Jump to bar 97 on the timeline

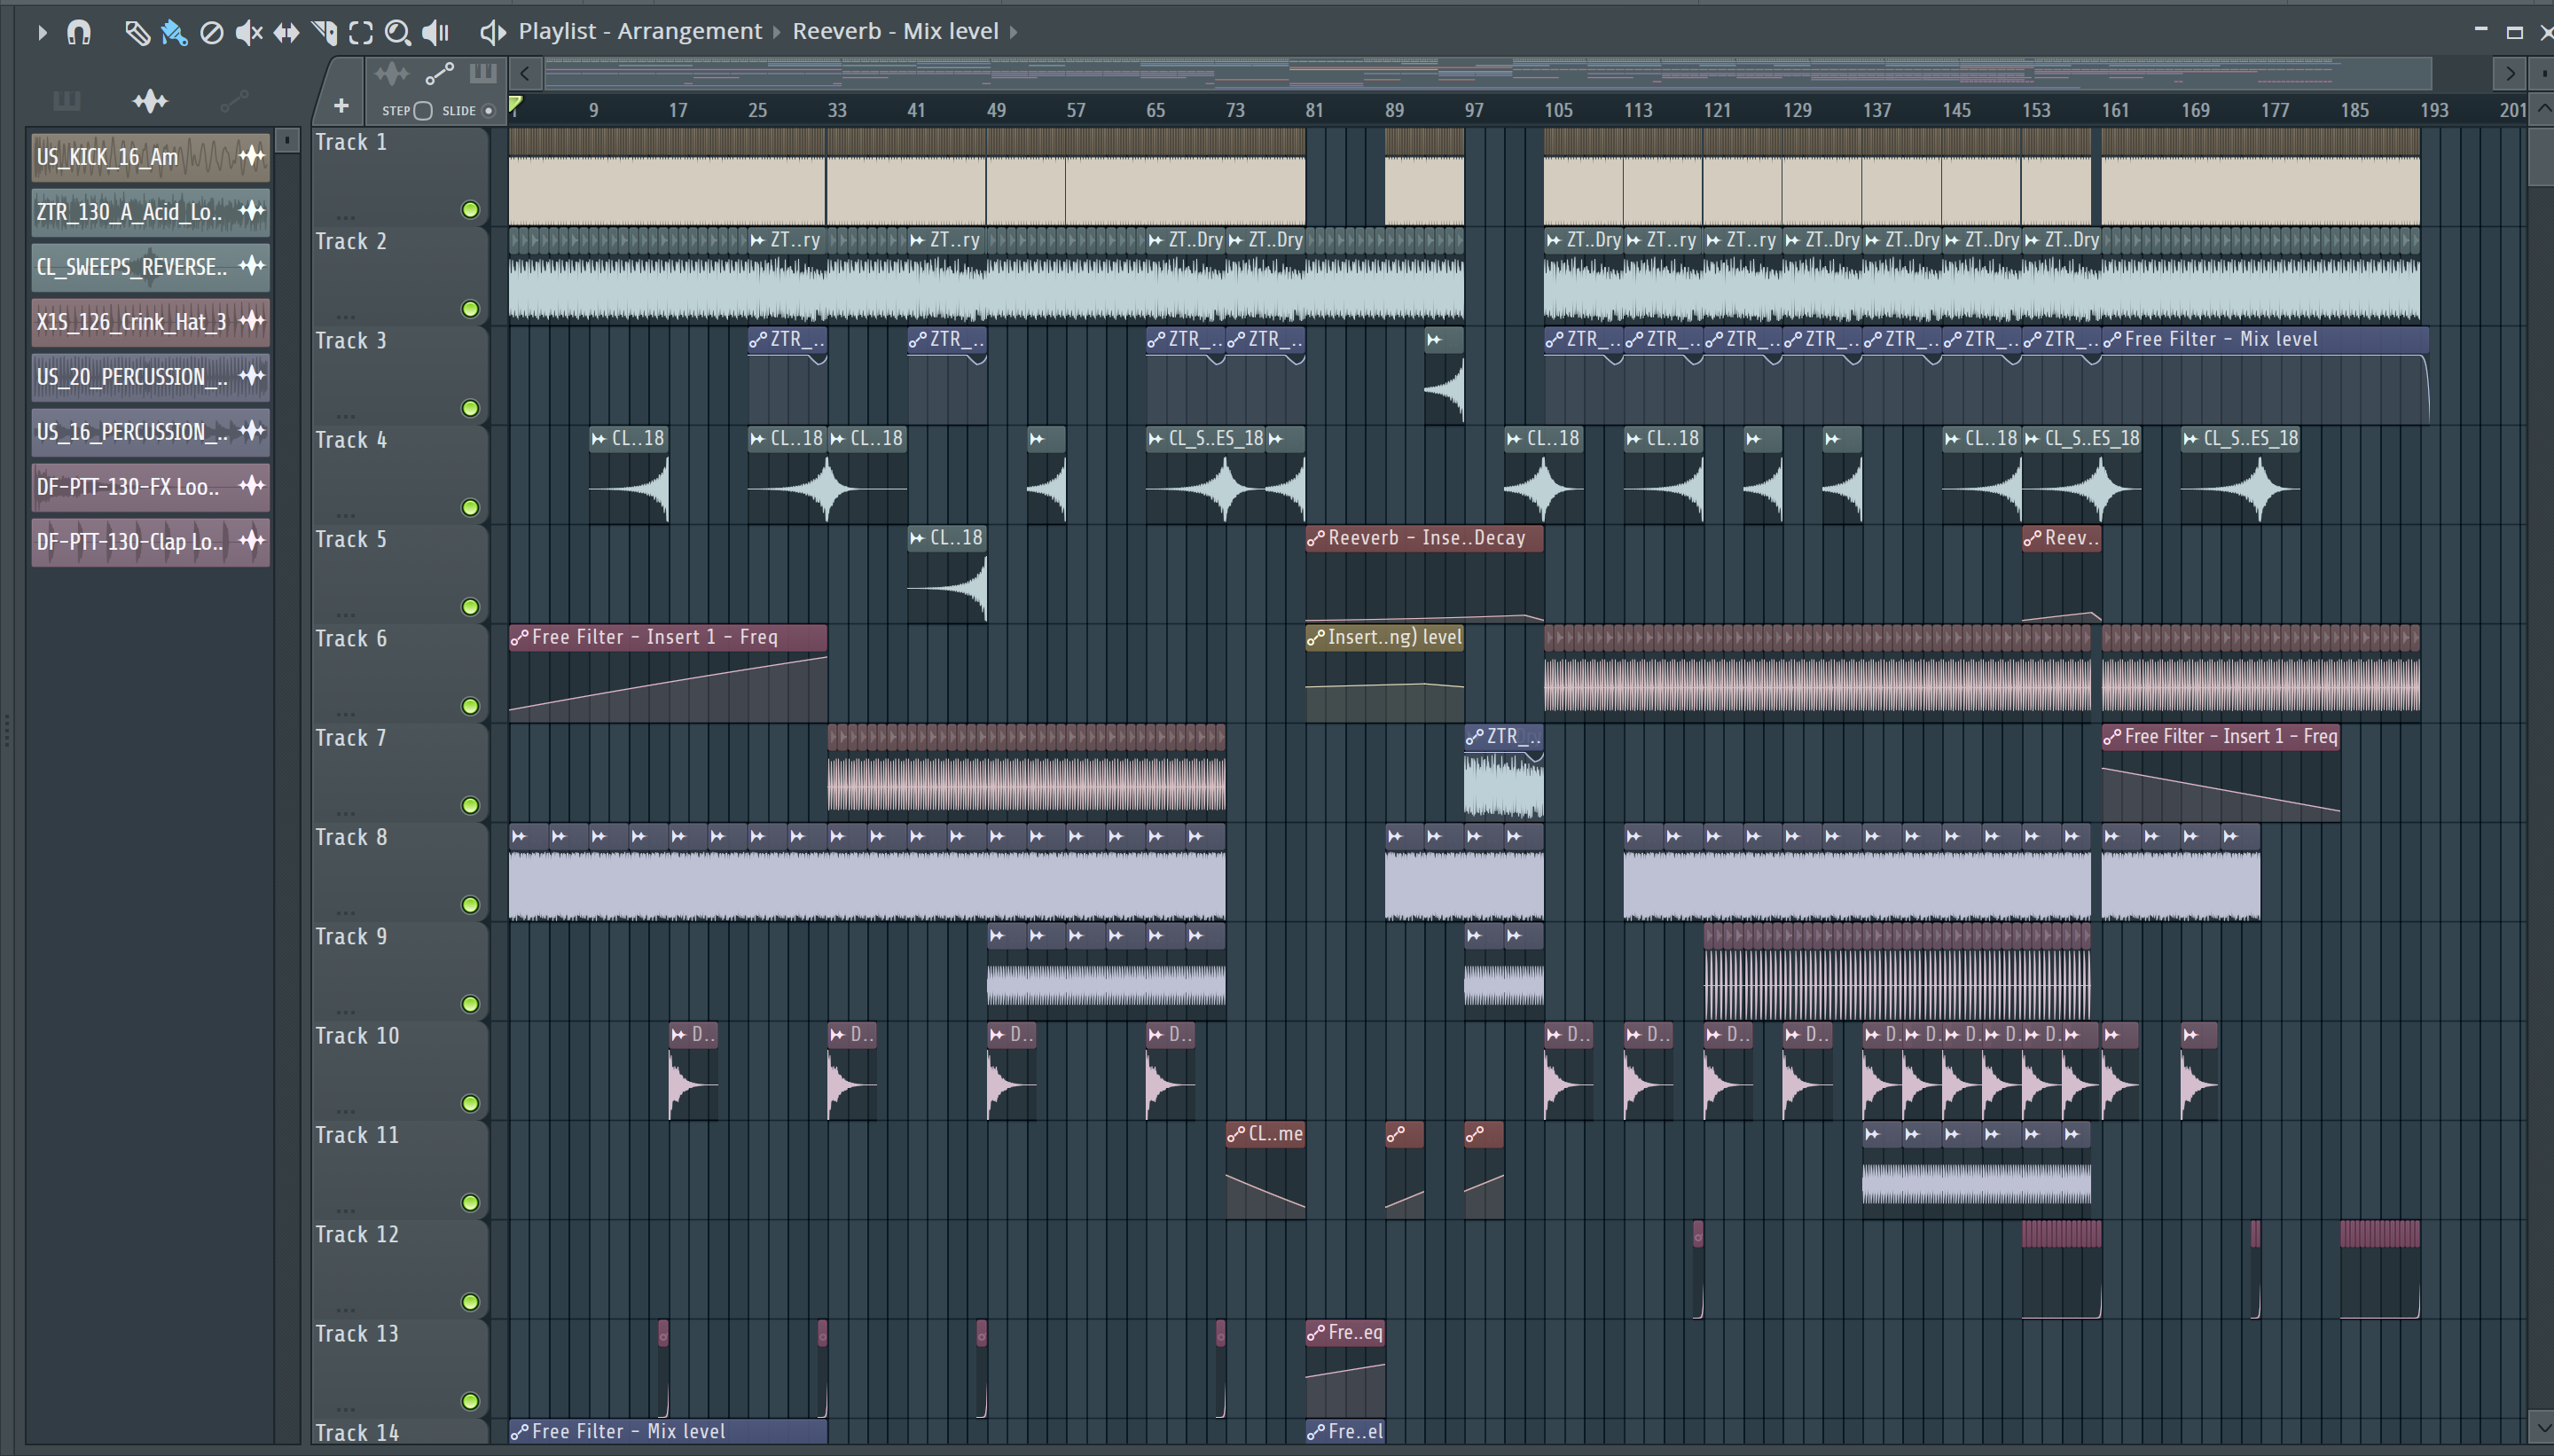pyautogui.click(x=1473, y=110)
